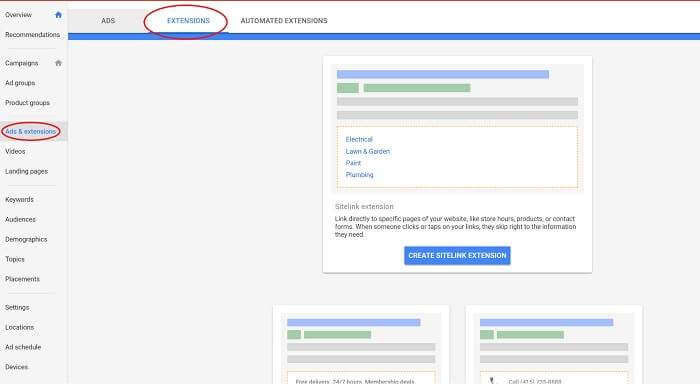Viewport: 700px width, 384px height.
Task: Click the Electrical sample sitelink
Action: pyautogui.click(x=359, y=139)
